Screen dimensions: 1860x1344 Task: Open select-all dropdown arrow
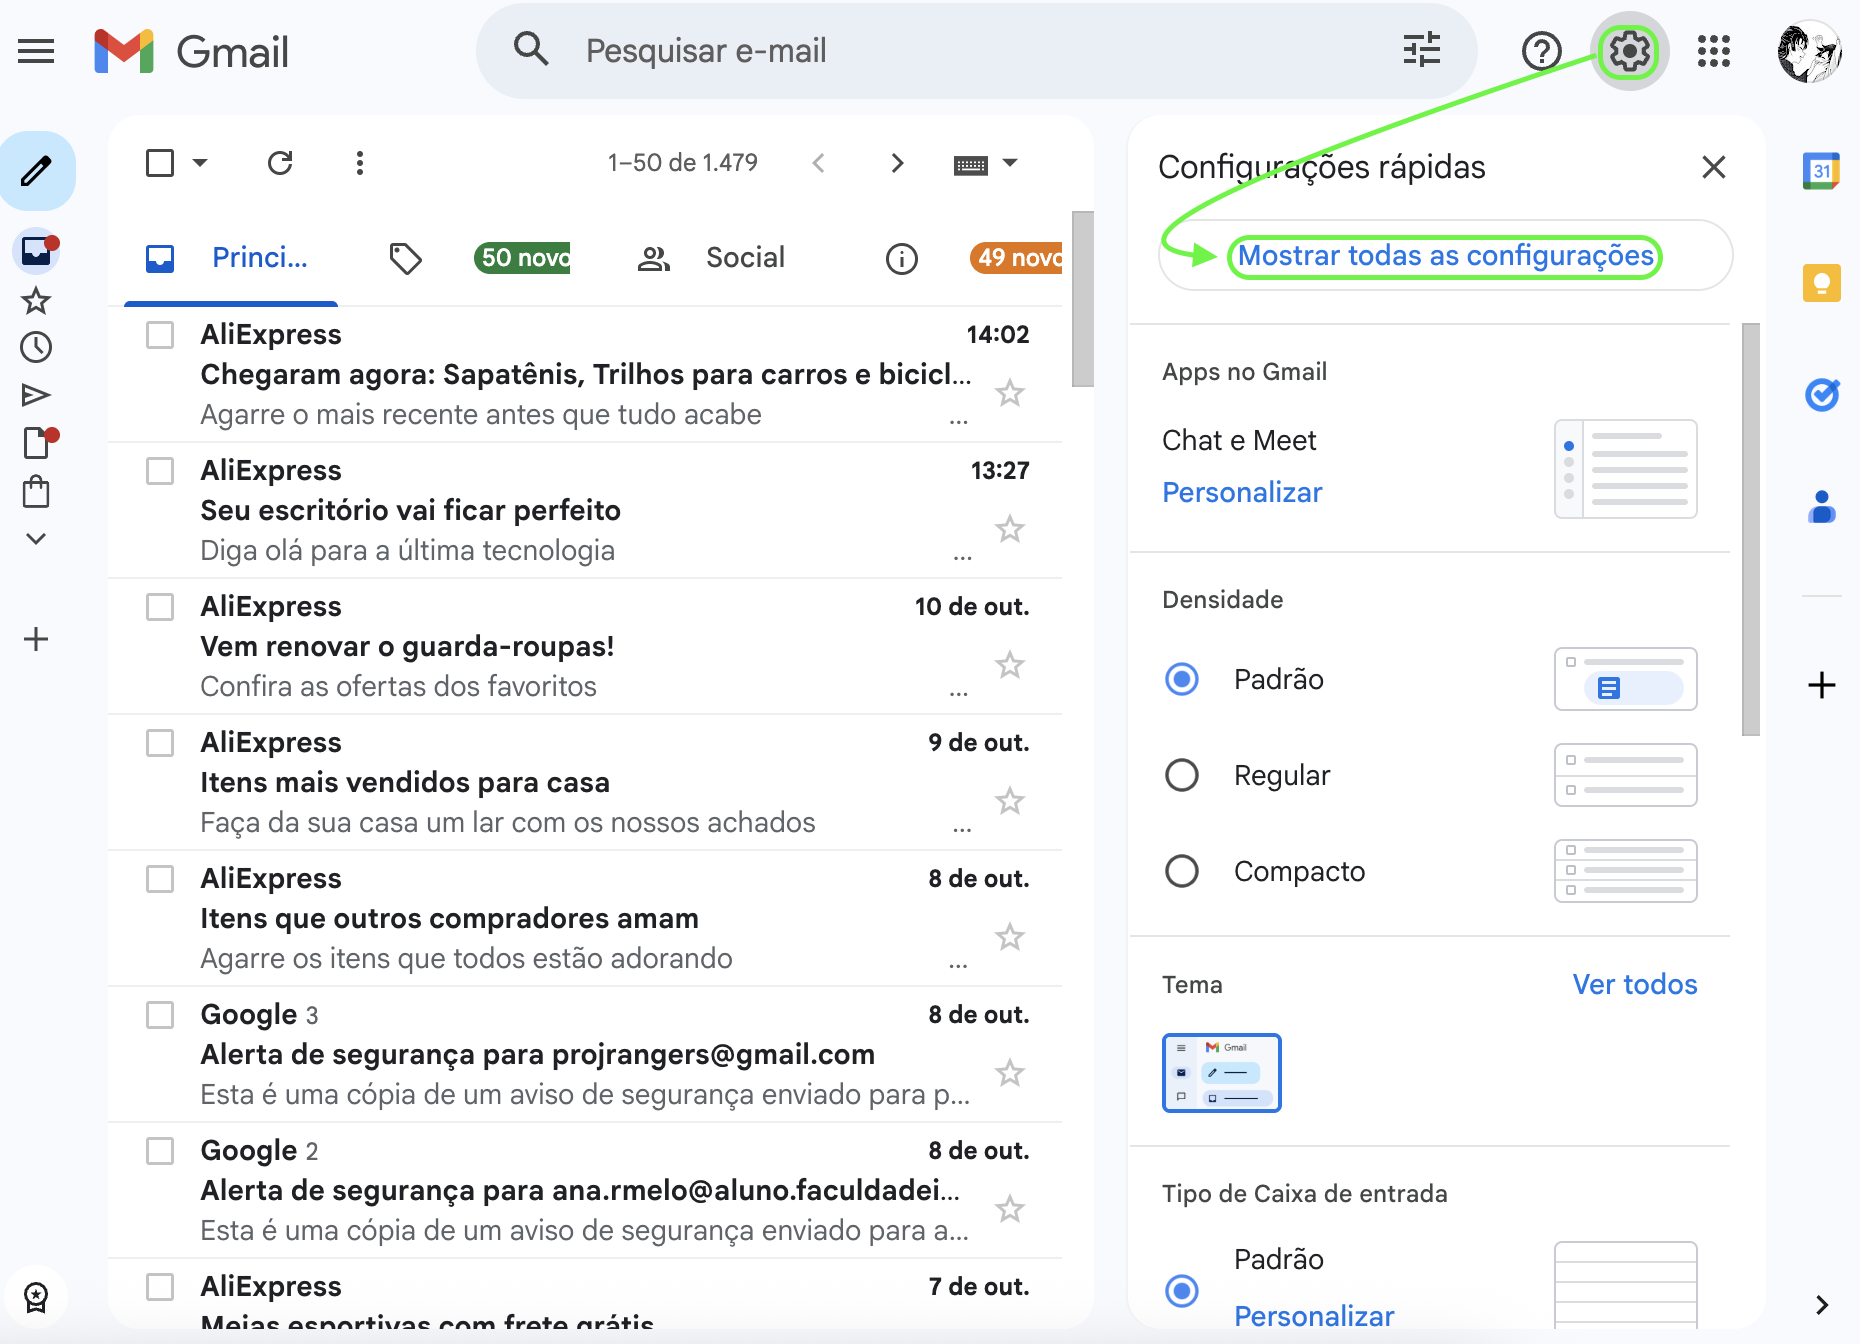[200, 163]
